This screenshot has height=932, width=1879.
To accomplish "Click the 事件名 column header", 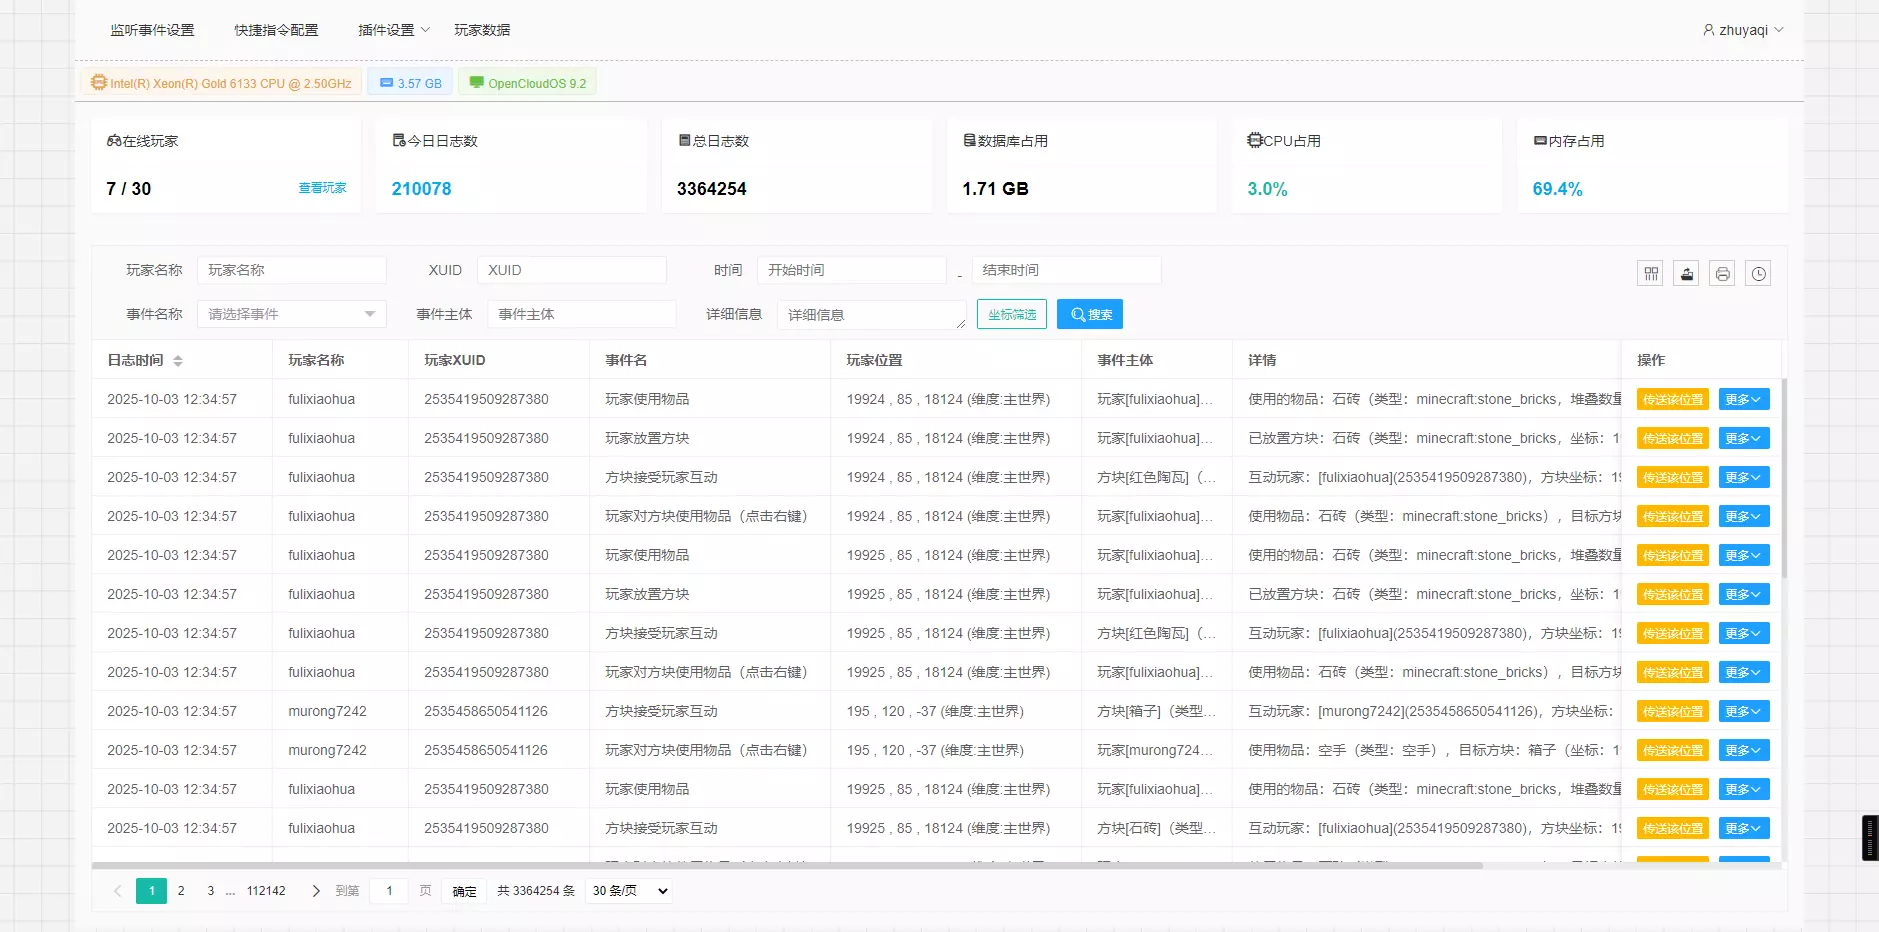I will pyautogui.click(x=710, y=360).
